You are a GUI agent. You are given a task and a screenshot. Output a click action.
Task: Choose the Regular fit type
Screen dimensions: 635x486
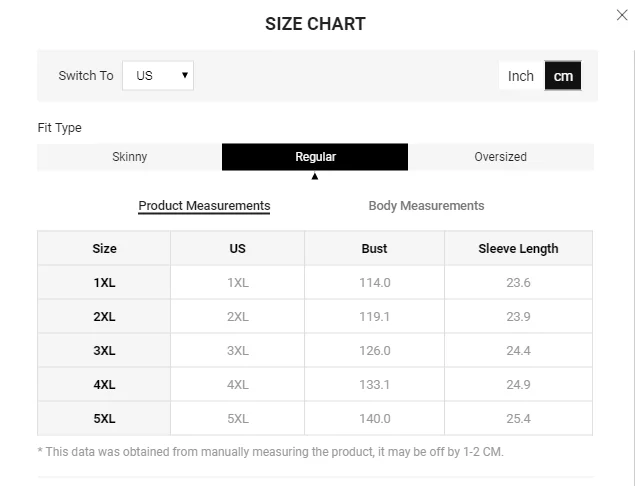pos(315,157)
